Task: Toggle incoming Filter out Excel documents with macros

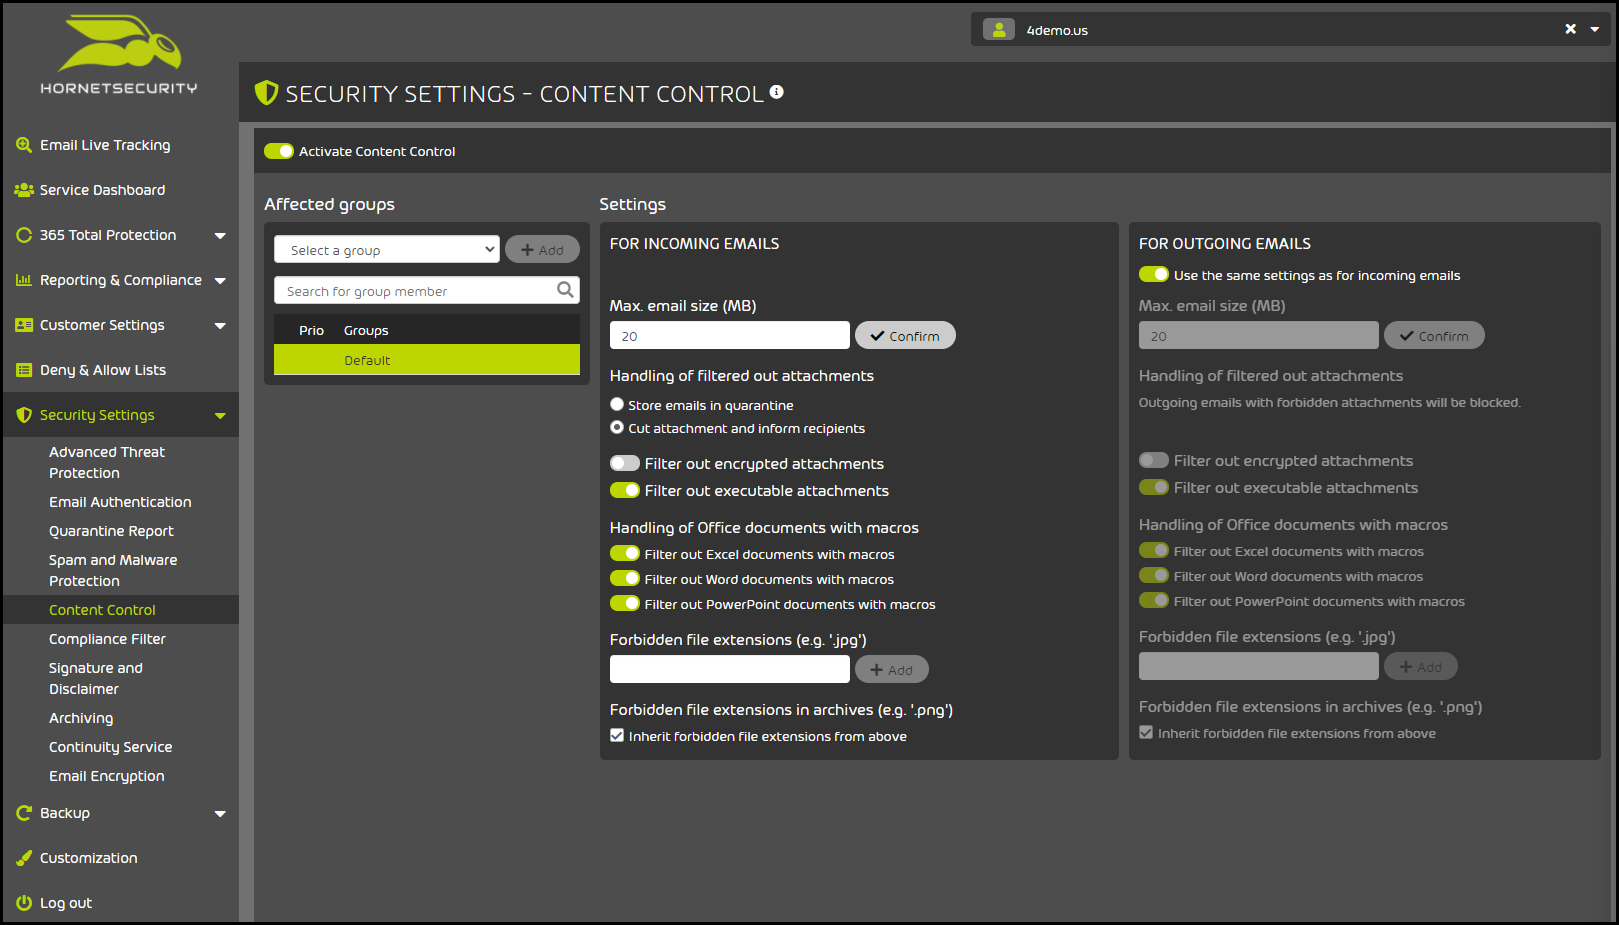Action: (625, 553)
